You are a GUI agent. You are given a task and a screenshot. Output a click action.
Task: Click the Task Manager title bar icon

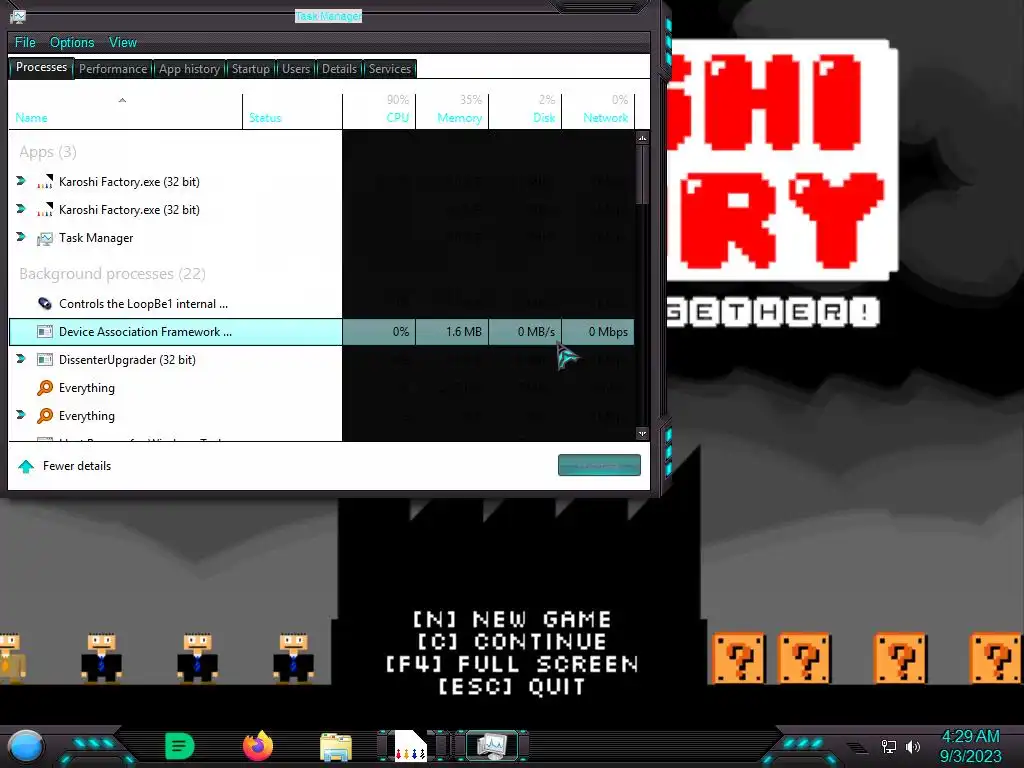click(18, 16)
